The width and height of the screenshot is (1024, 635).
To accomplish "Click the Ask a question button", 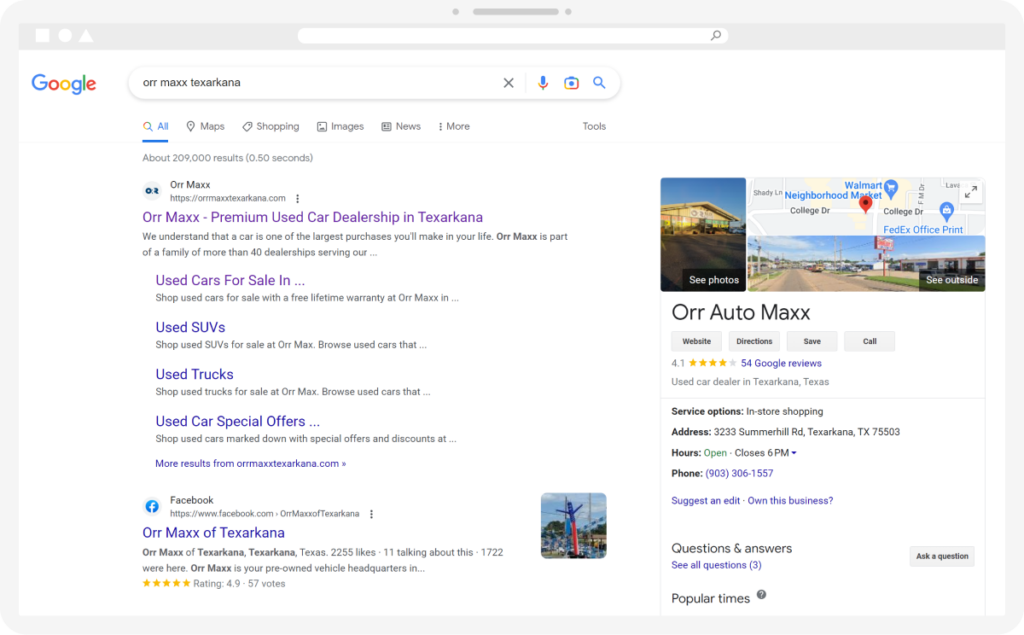I will [x=942, y=557].
